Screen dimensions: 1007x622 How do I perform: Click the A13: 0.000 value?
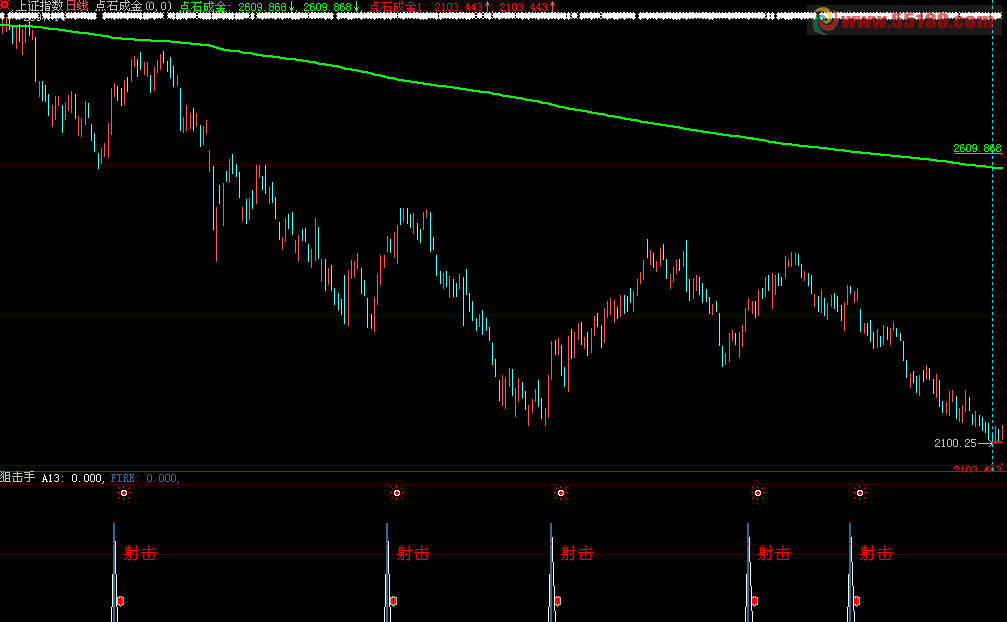pos(72,478)
